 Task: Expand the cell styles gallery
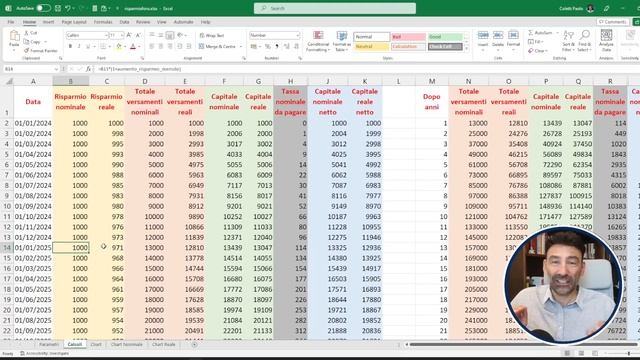[x=467, y=48]
